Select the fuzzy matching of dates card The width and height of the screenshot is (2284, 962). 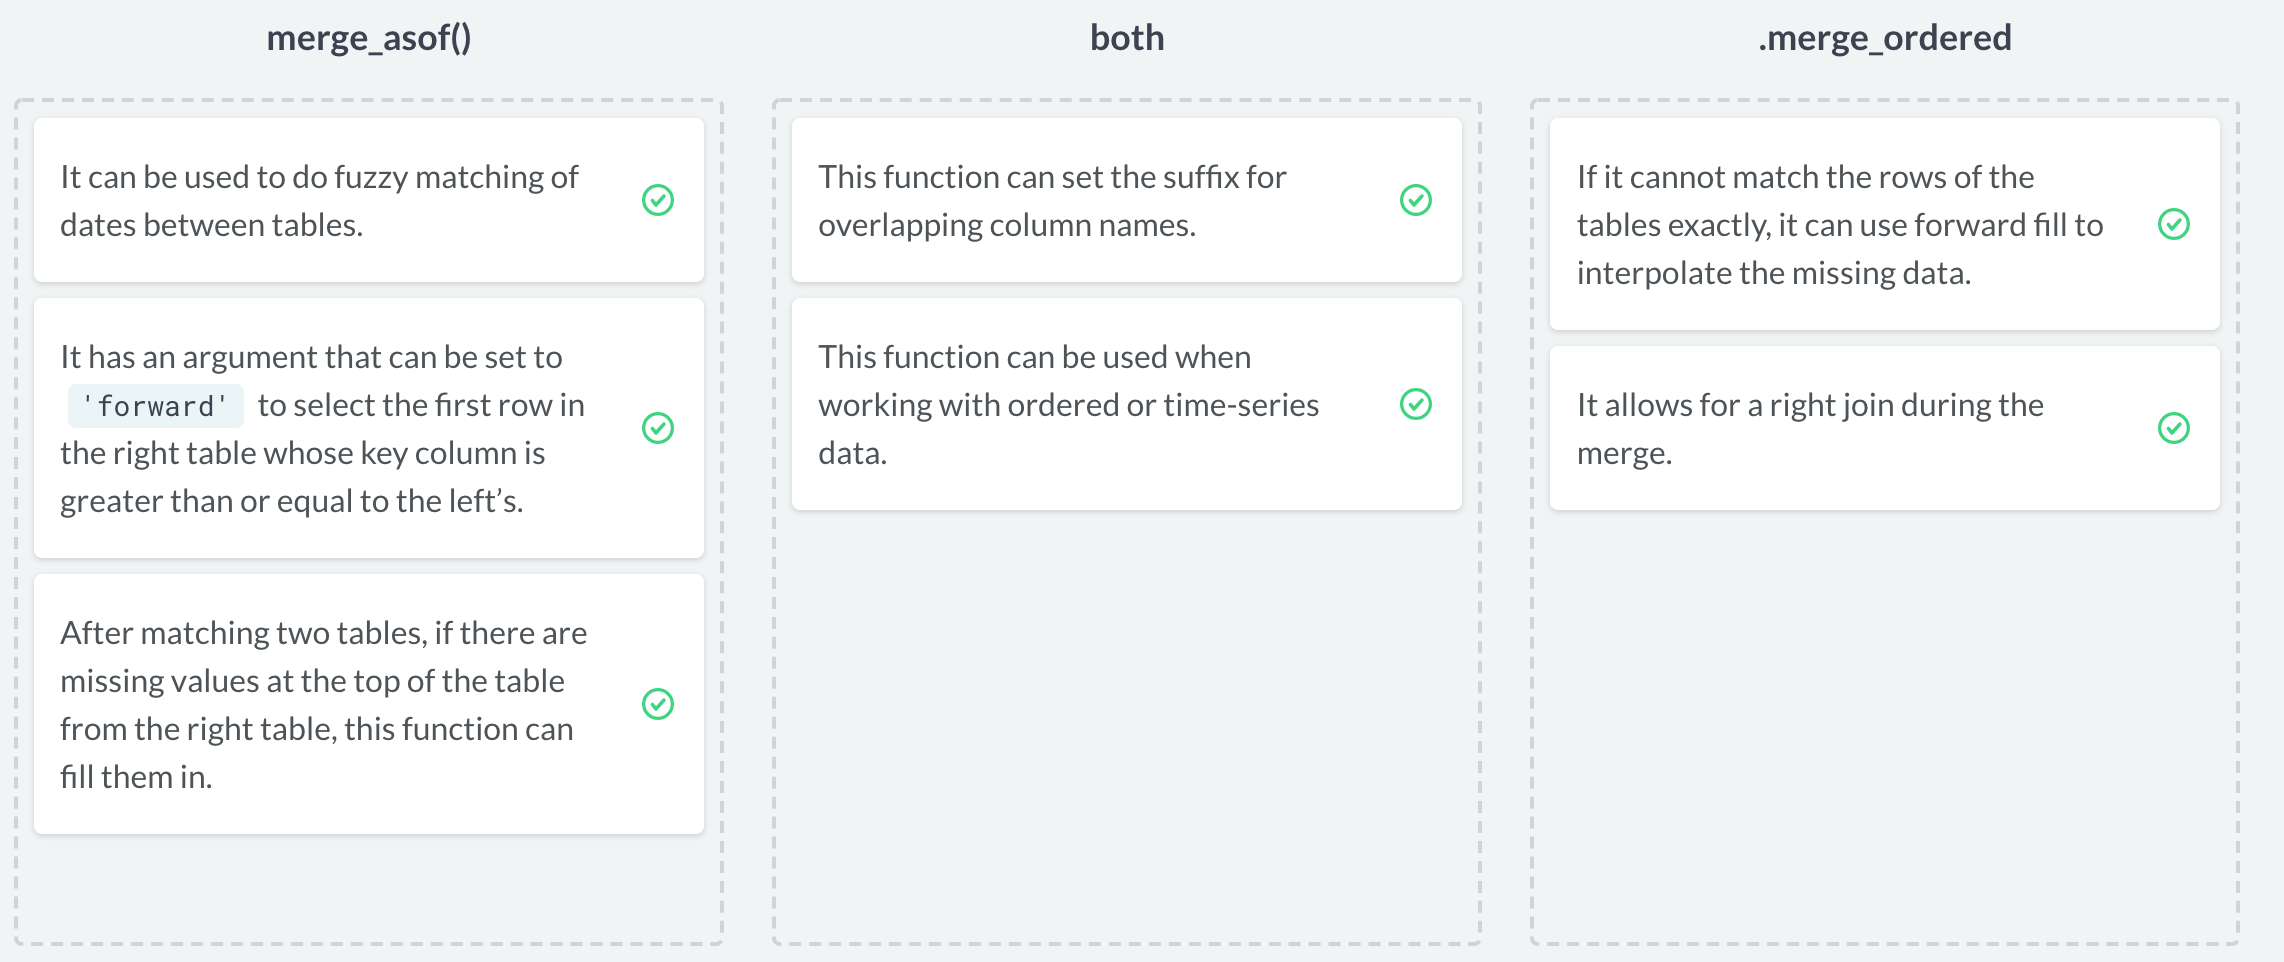(x=320, y=200)
